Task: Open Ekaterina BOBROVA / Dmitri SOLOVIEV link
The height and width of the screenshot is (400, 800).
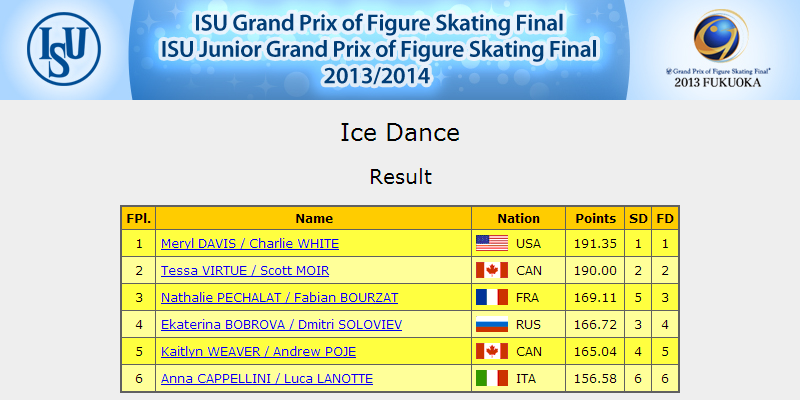Action: 281,324
